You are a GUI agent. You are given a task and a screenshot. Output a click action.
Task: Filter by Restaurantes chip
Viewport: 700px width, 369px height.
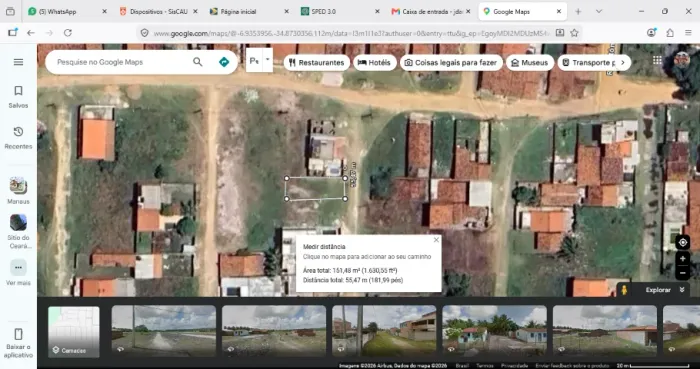point(317,62)
